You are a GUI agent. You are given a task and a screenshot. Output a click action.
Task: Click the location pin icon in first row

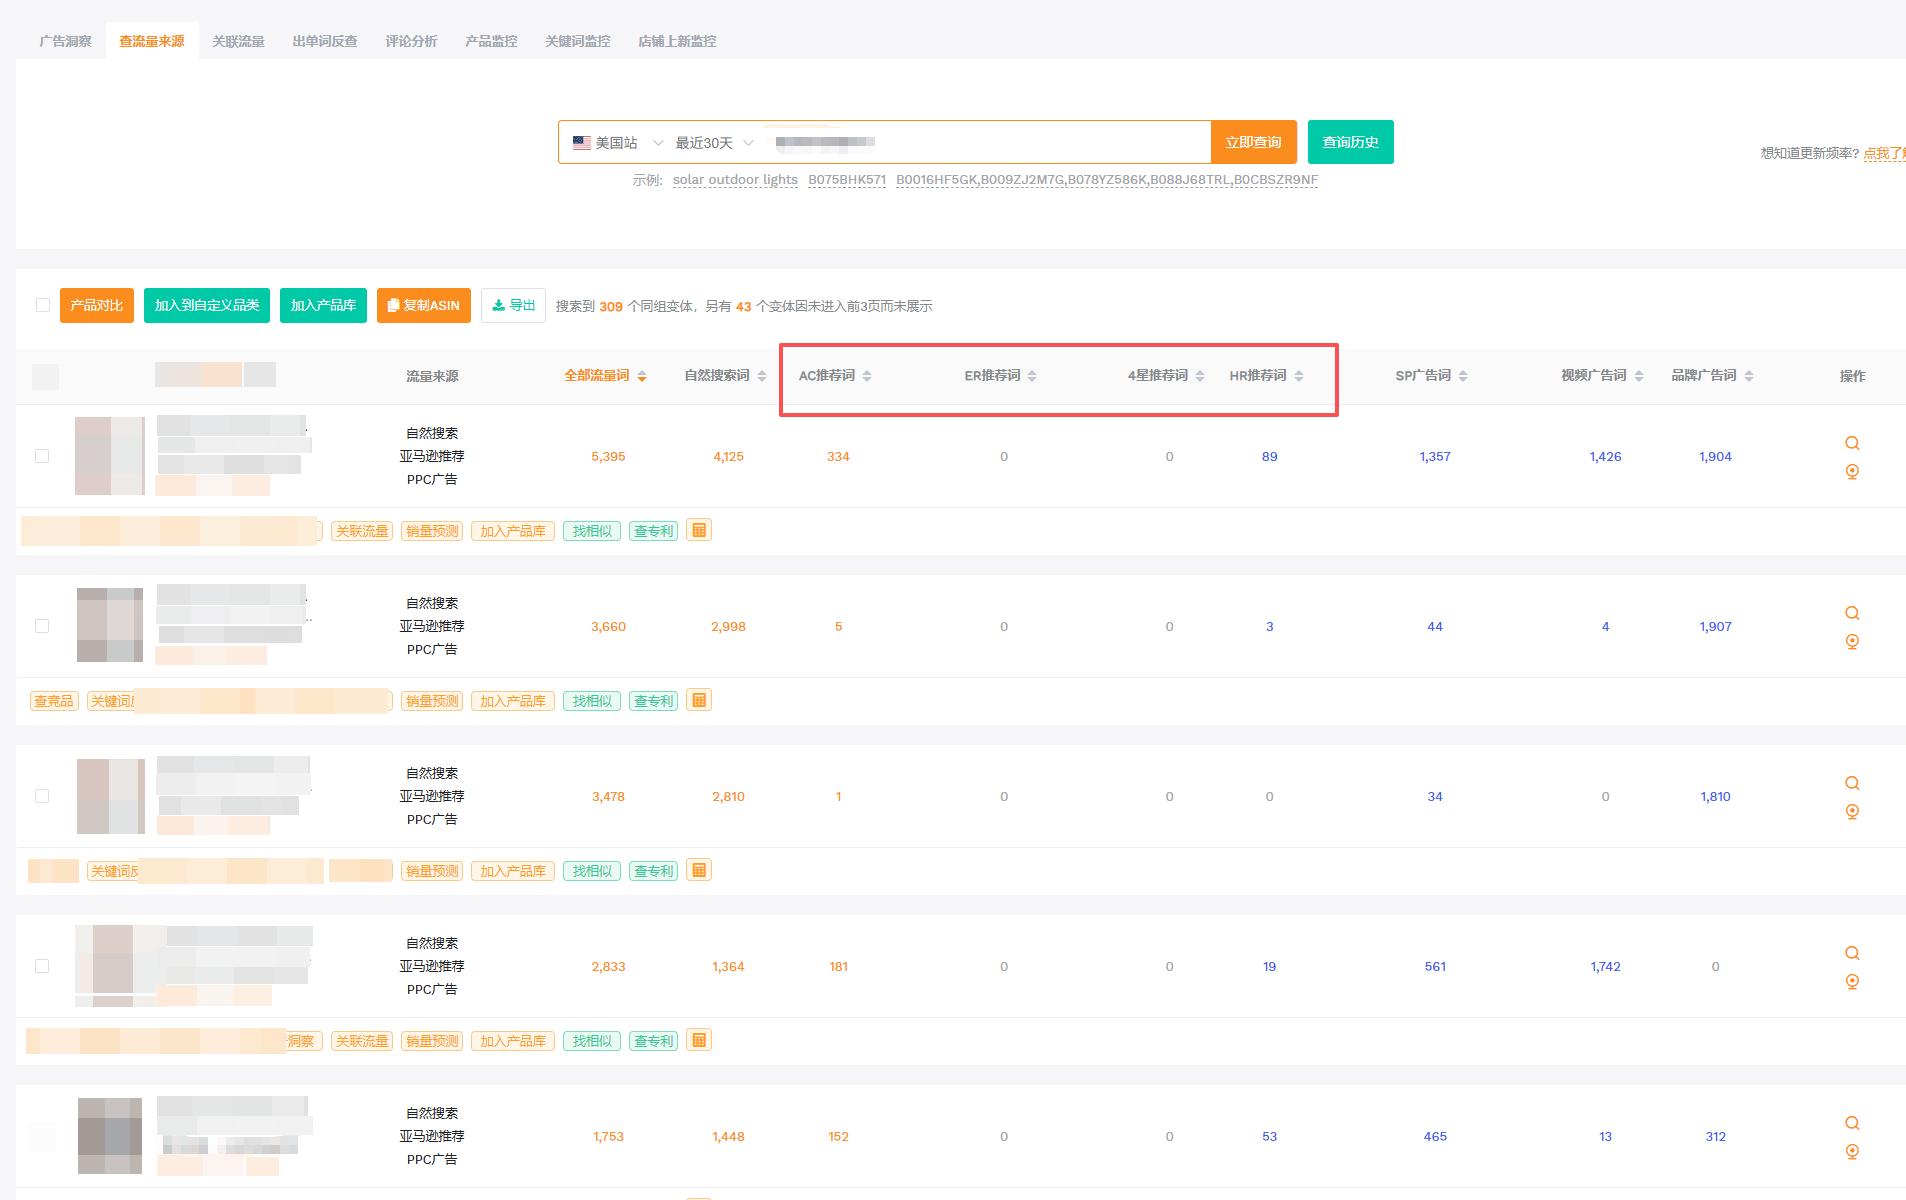pyautogui.click(x=1852, y=472)
